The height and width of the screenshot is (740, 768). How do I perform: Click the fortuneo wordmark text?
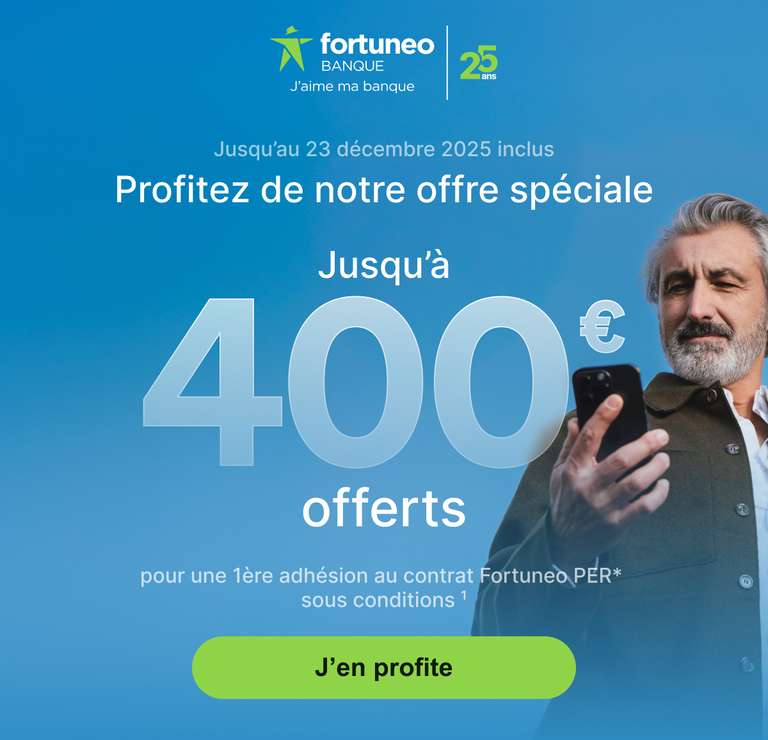[x=377, y=45]
